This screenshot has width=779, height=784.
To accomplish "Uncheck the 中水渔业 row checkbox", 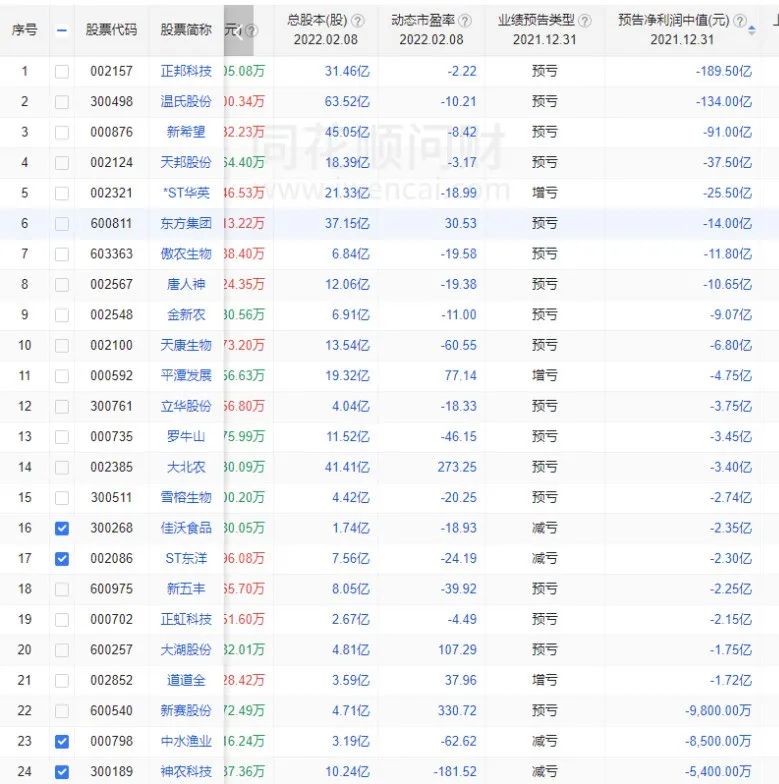I will pyautogui.click(x=62, y=742).
